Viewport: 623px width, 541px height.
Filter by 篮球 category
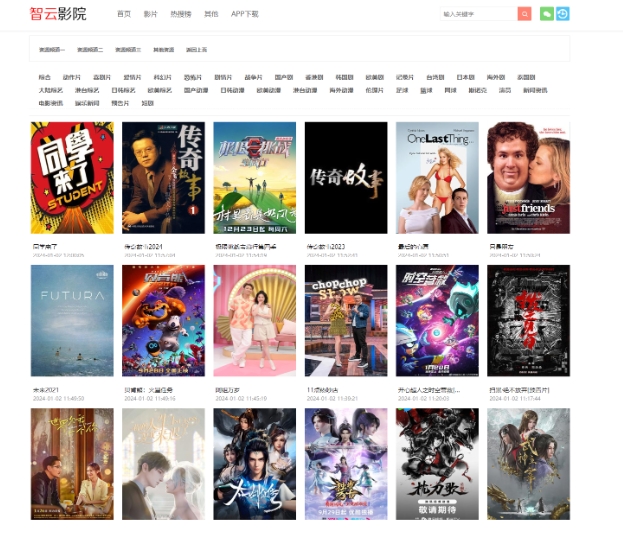(426, 91)
